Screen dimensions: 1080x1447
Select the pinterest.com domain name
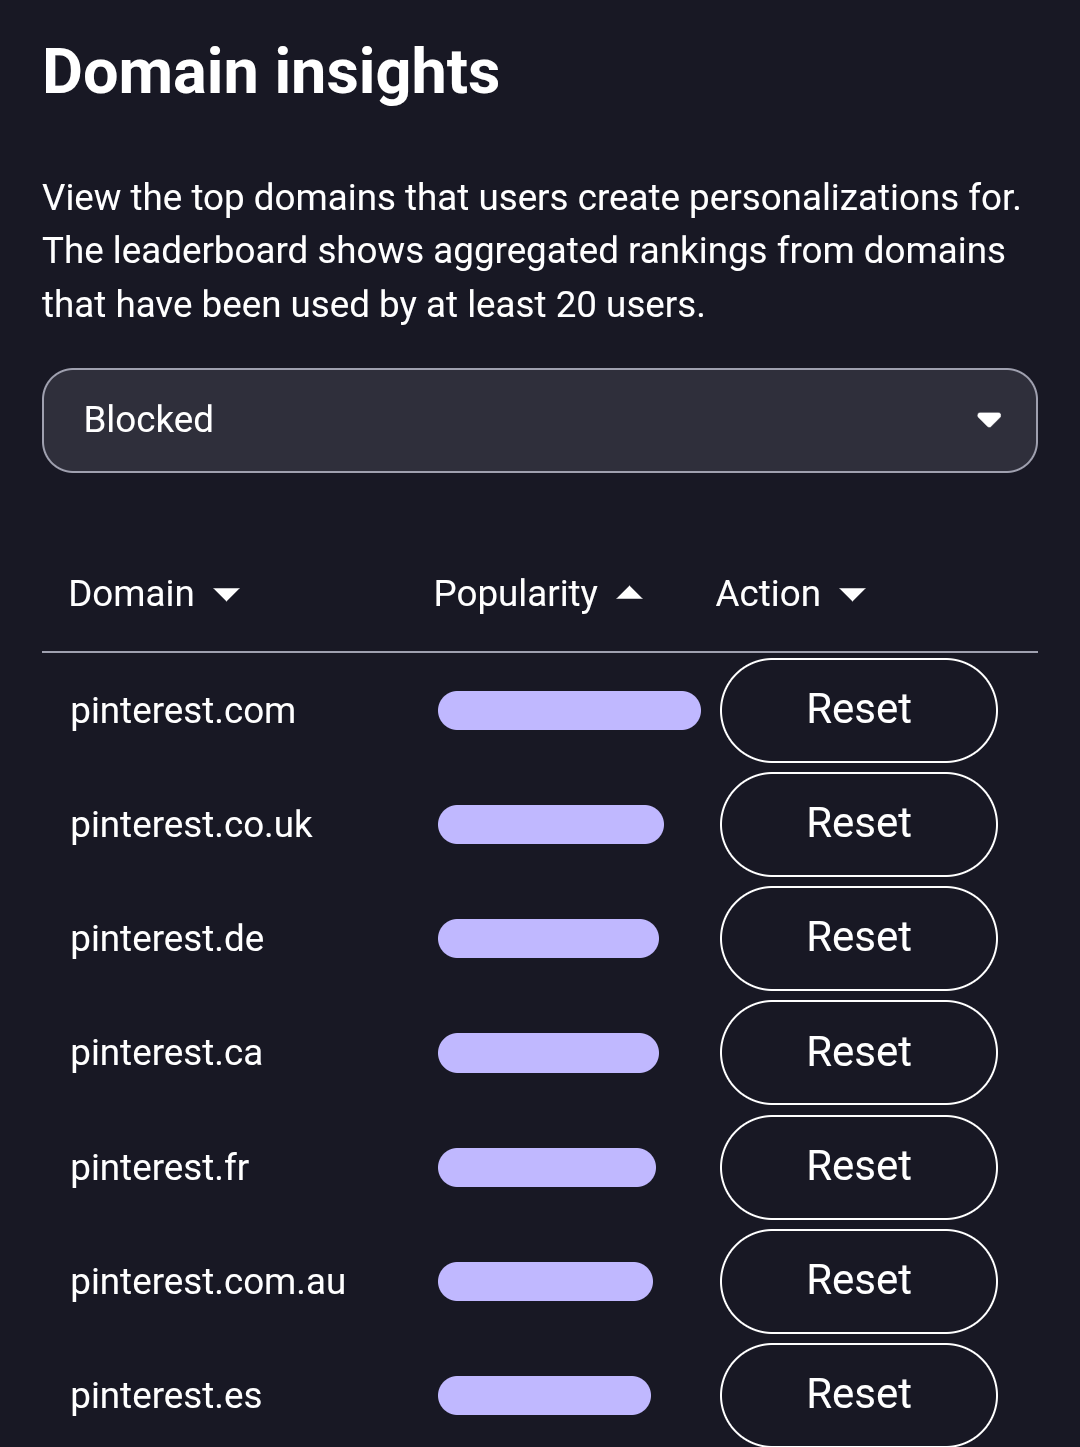[x=183, y=710]
